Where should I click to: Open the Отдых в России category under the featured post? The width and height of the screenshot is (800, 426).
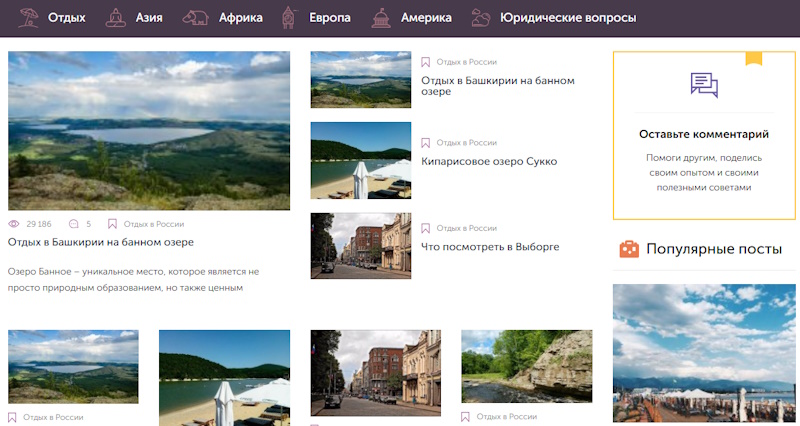coord(154,224)
